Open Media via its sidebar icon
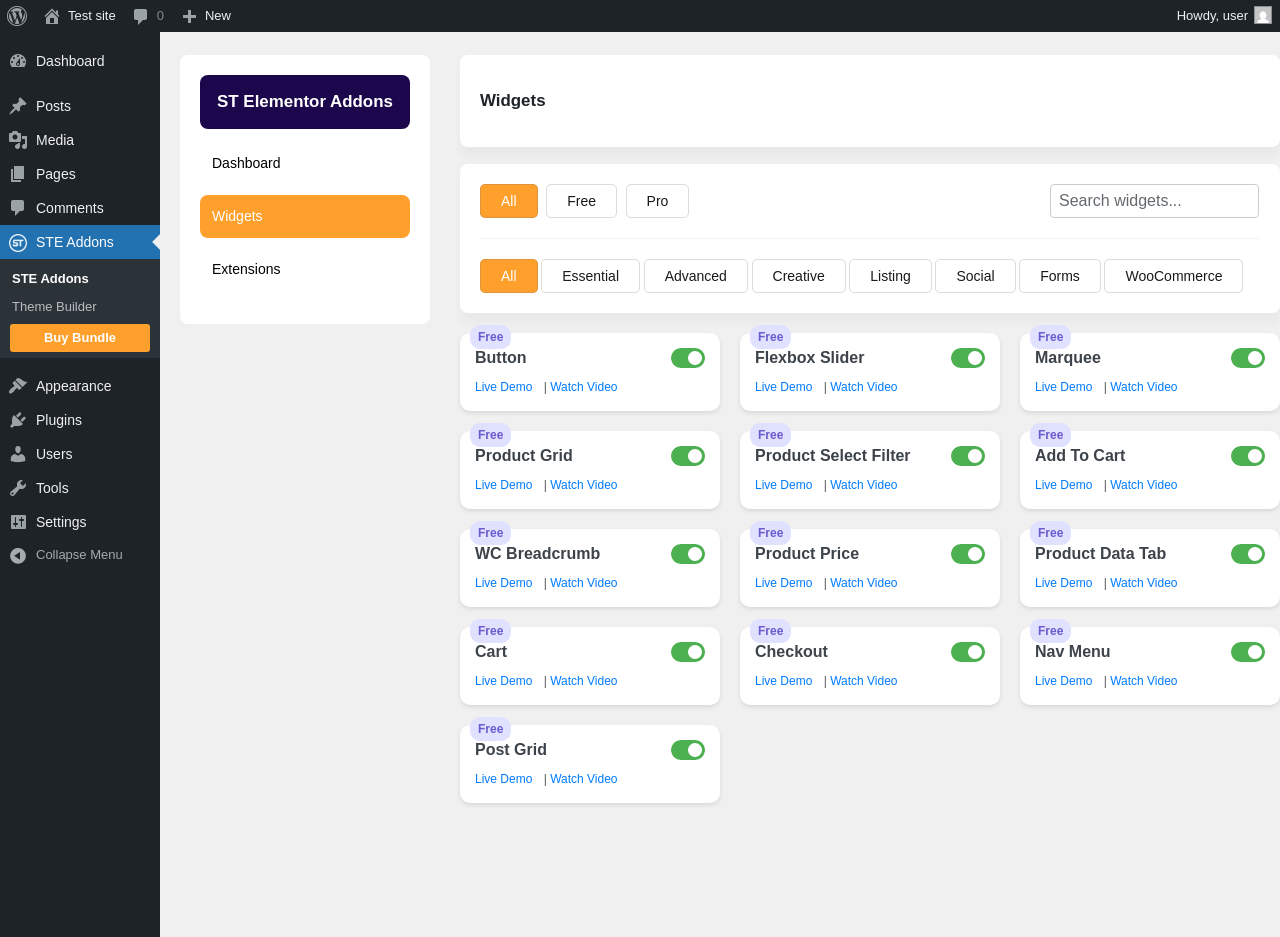The width and height of the screenshot is (1280, 937). [18, 140]
